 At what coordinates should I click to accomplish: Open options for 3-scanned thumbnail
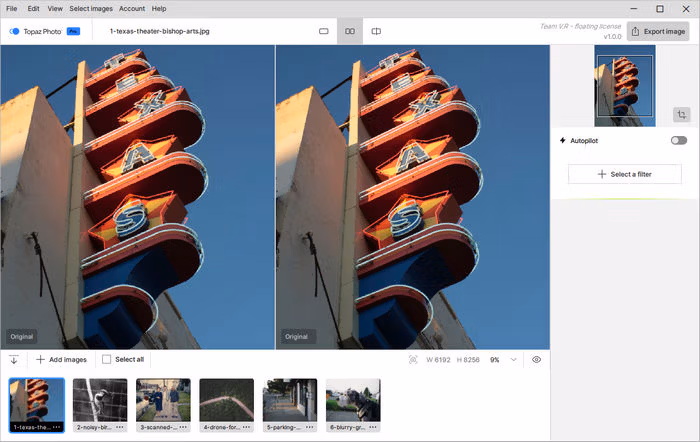(183, 427)
